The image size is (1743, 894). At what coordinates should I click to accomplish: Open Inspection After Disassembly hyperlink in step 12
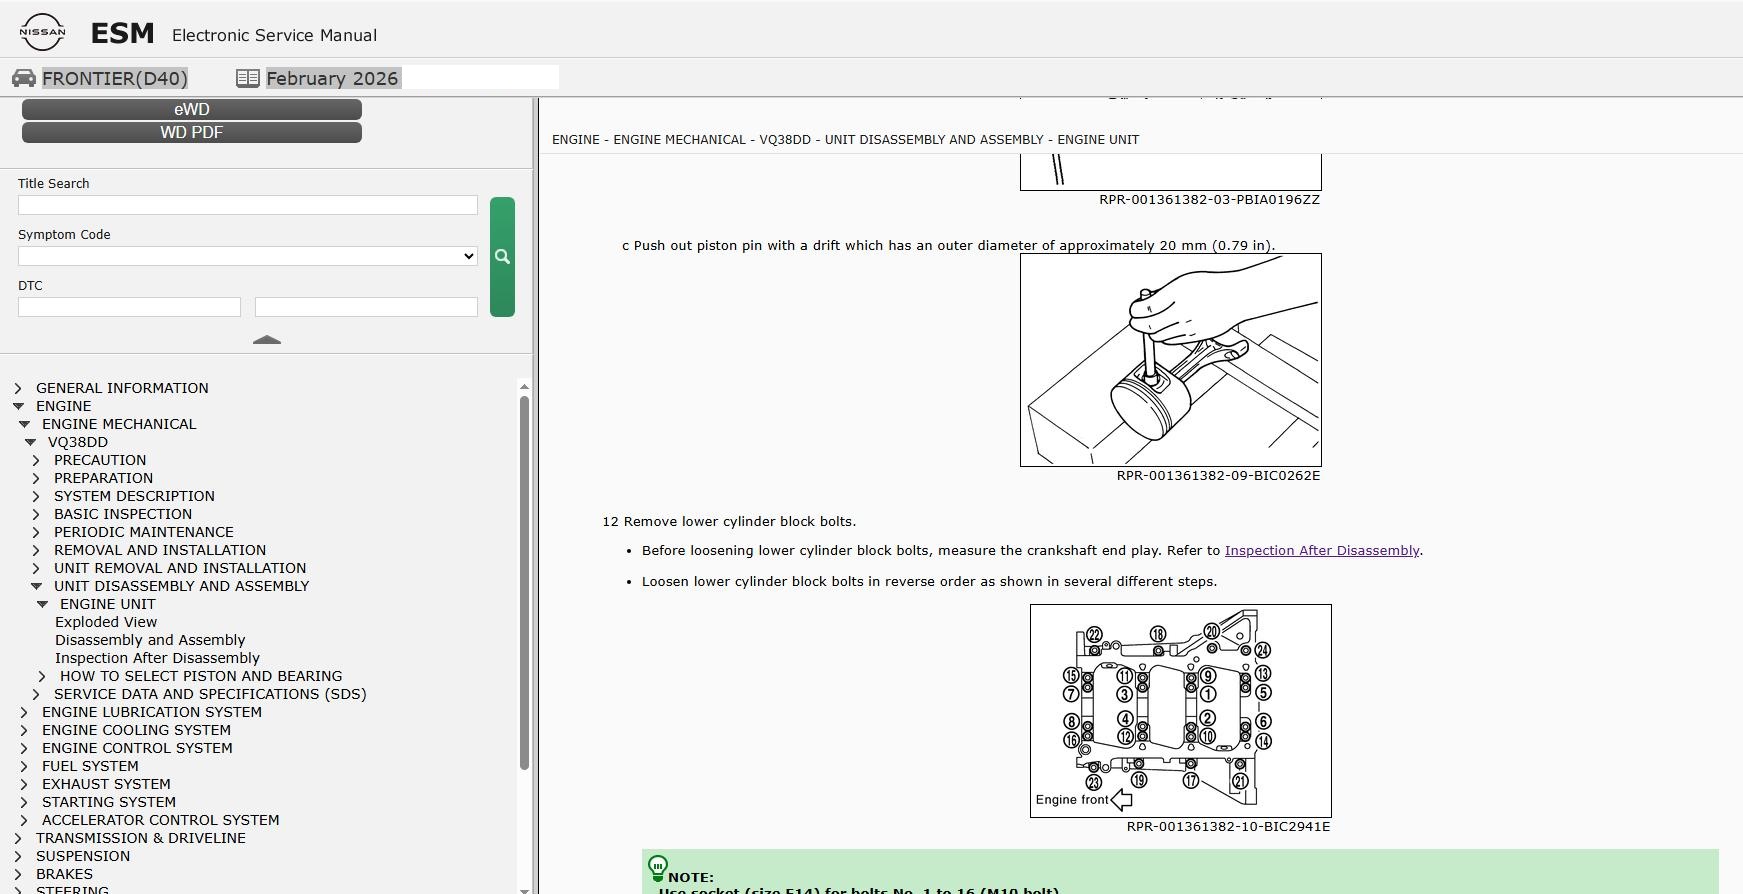coord(1322,551)
